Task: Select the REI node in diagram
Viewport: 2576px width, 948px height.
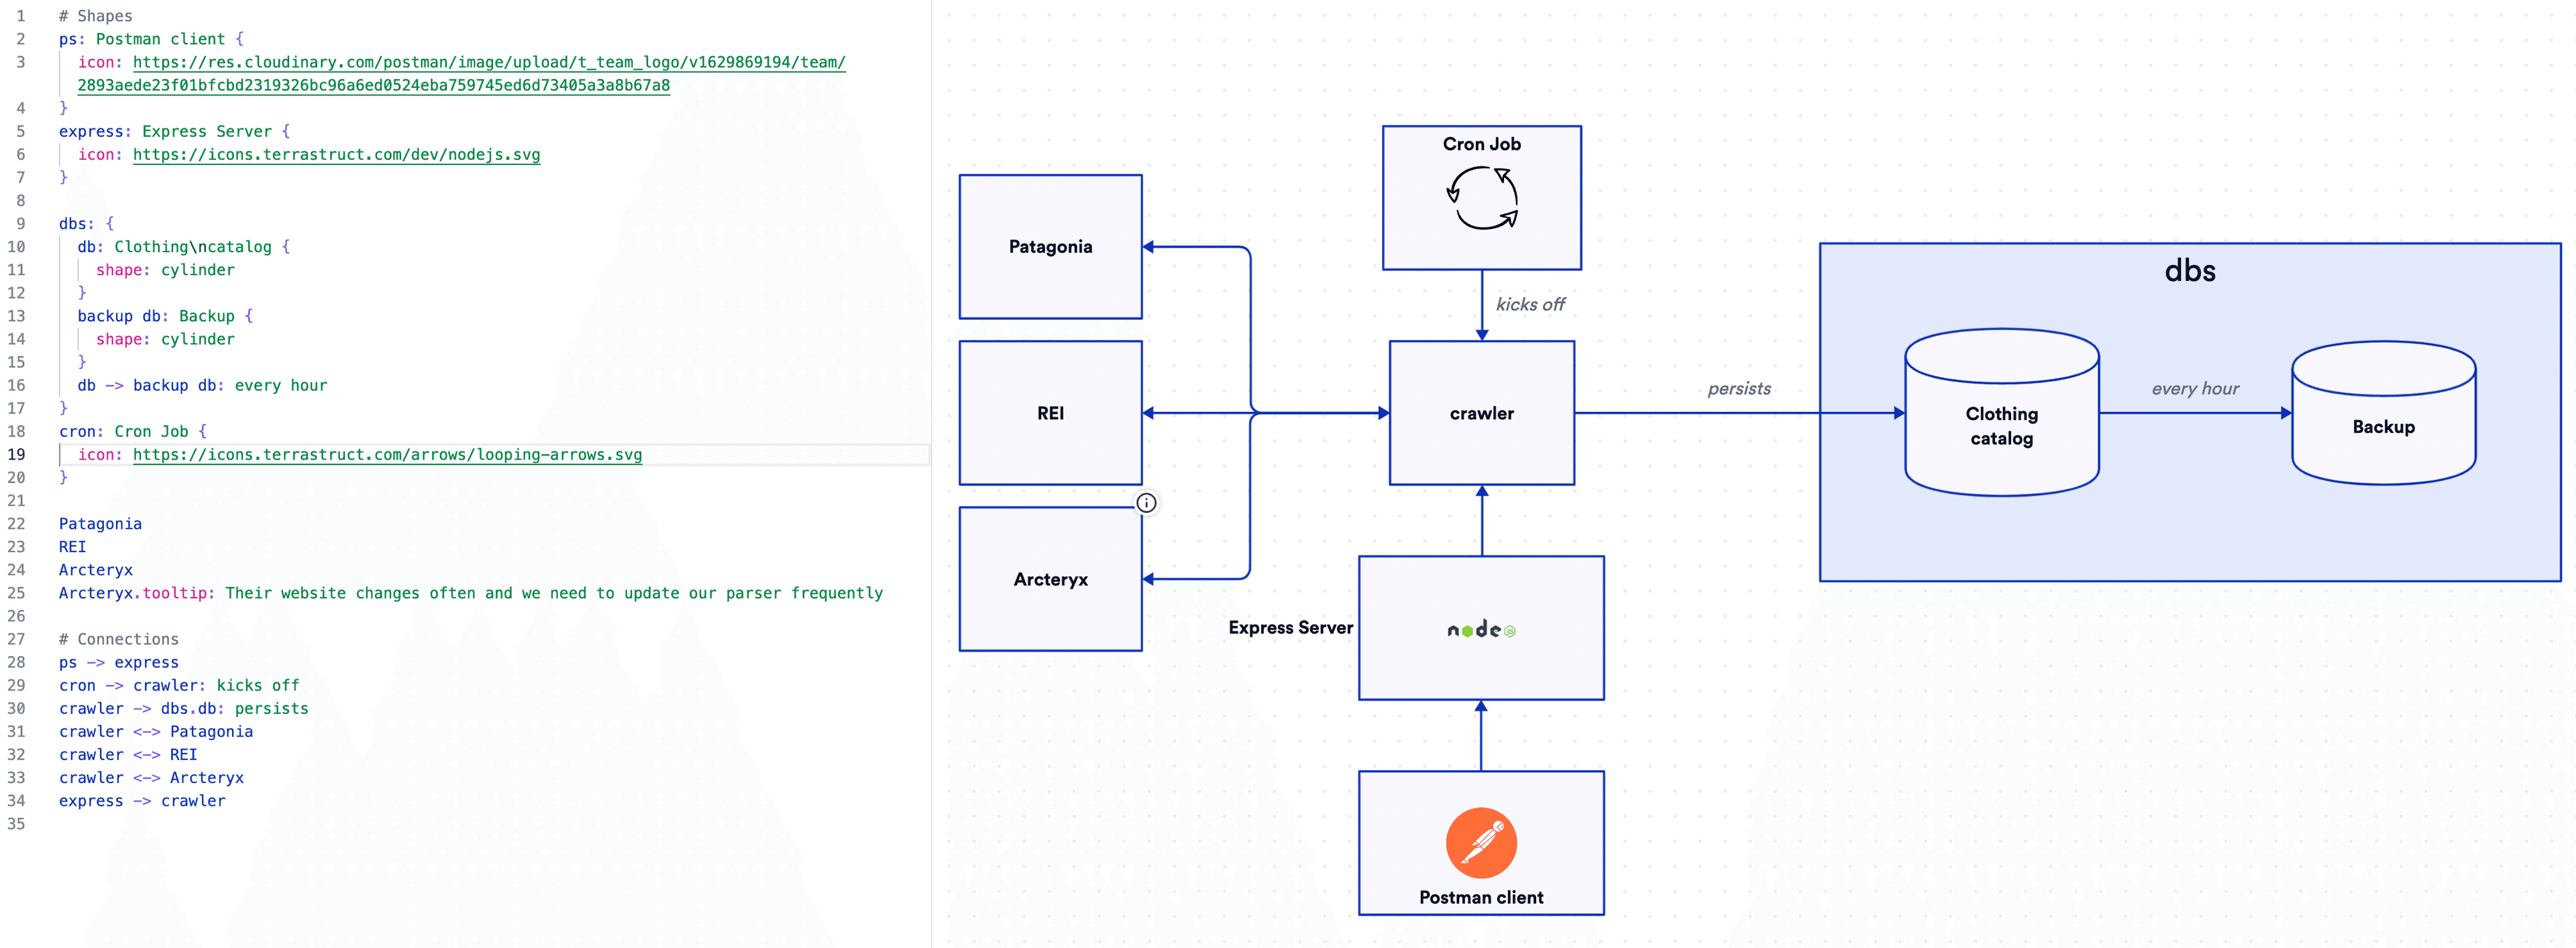Action: pos(1050,413)
